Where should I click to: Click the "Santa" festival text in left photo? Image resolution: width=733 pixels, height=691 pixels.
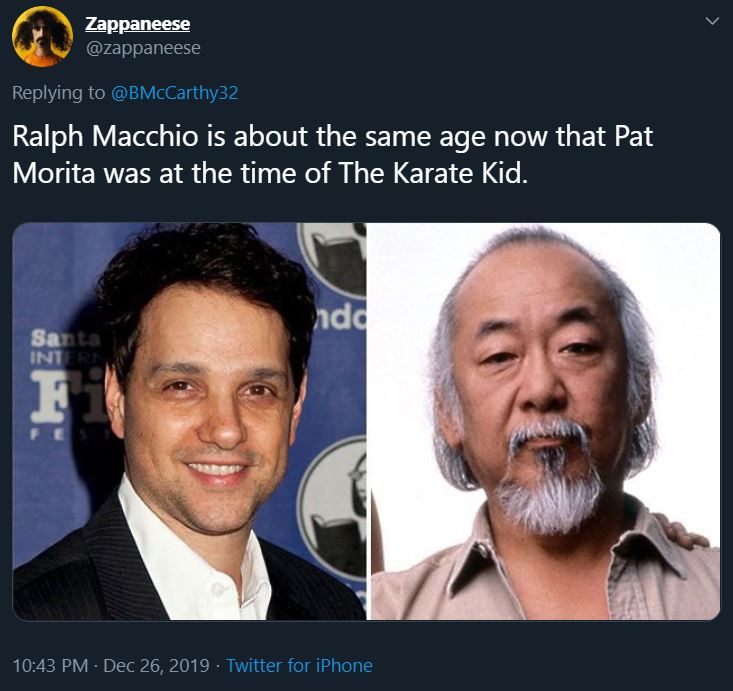(x=65, y=338)
